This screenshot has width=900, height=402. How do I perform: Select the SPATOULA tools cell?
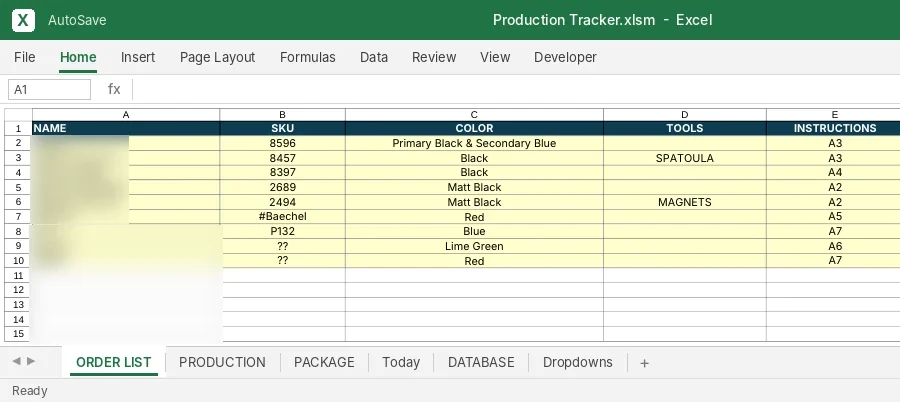tap(685, 158)
